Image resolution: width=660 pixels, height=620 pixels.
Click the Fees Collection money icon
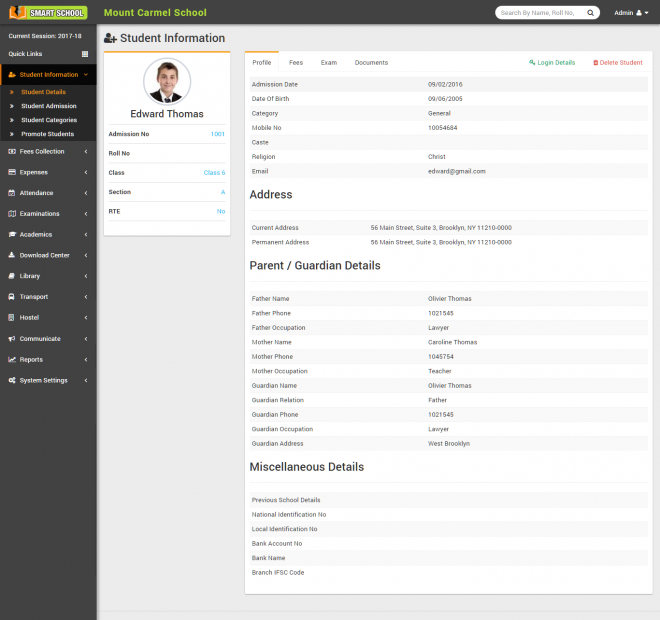point(12,152)
